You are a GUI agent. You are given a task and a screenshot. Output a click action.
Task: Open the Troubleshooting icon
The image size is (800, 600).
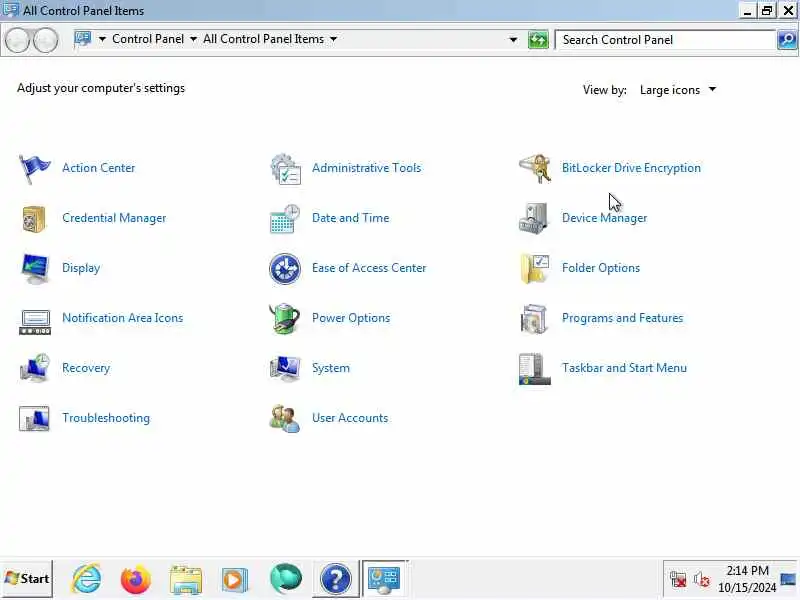[34, 418]
